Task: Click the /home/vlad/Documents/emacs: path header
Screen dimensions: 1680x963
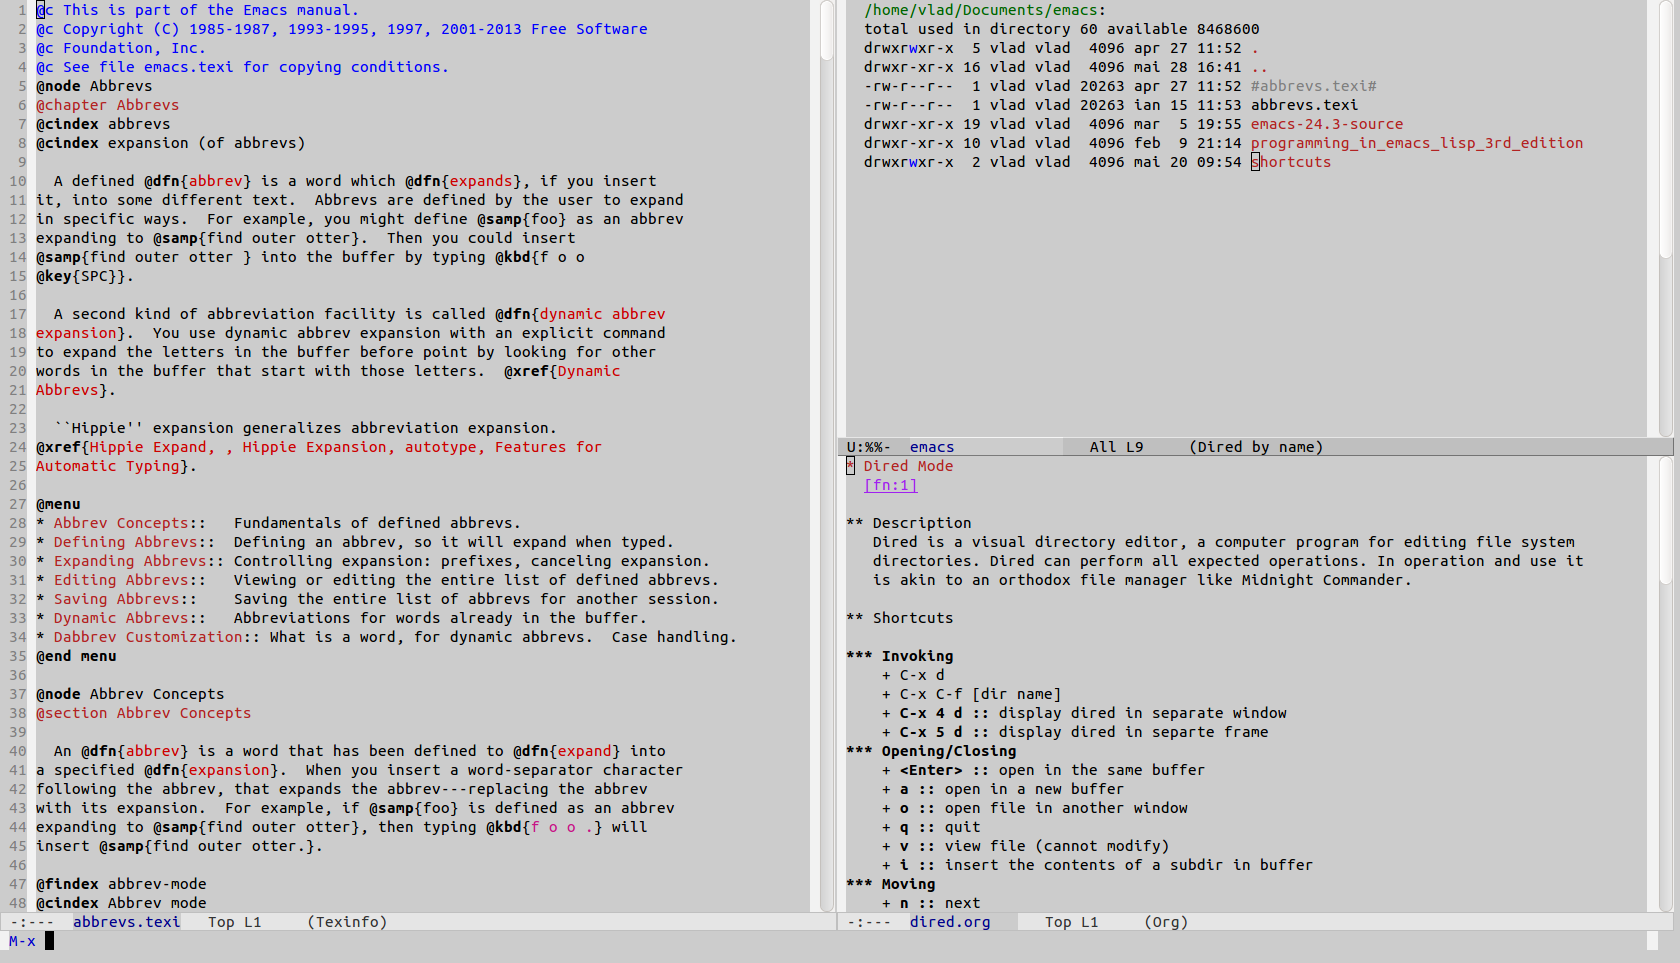Action: pyautogui.click(x=985, y=10)
